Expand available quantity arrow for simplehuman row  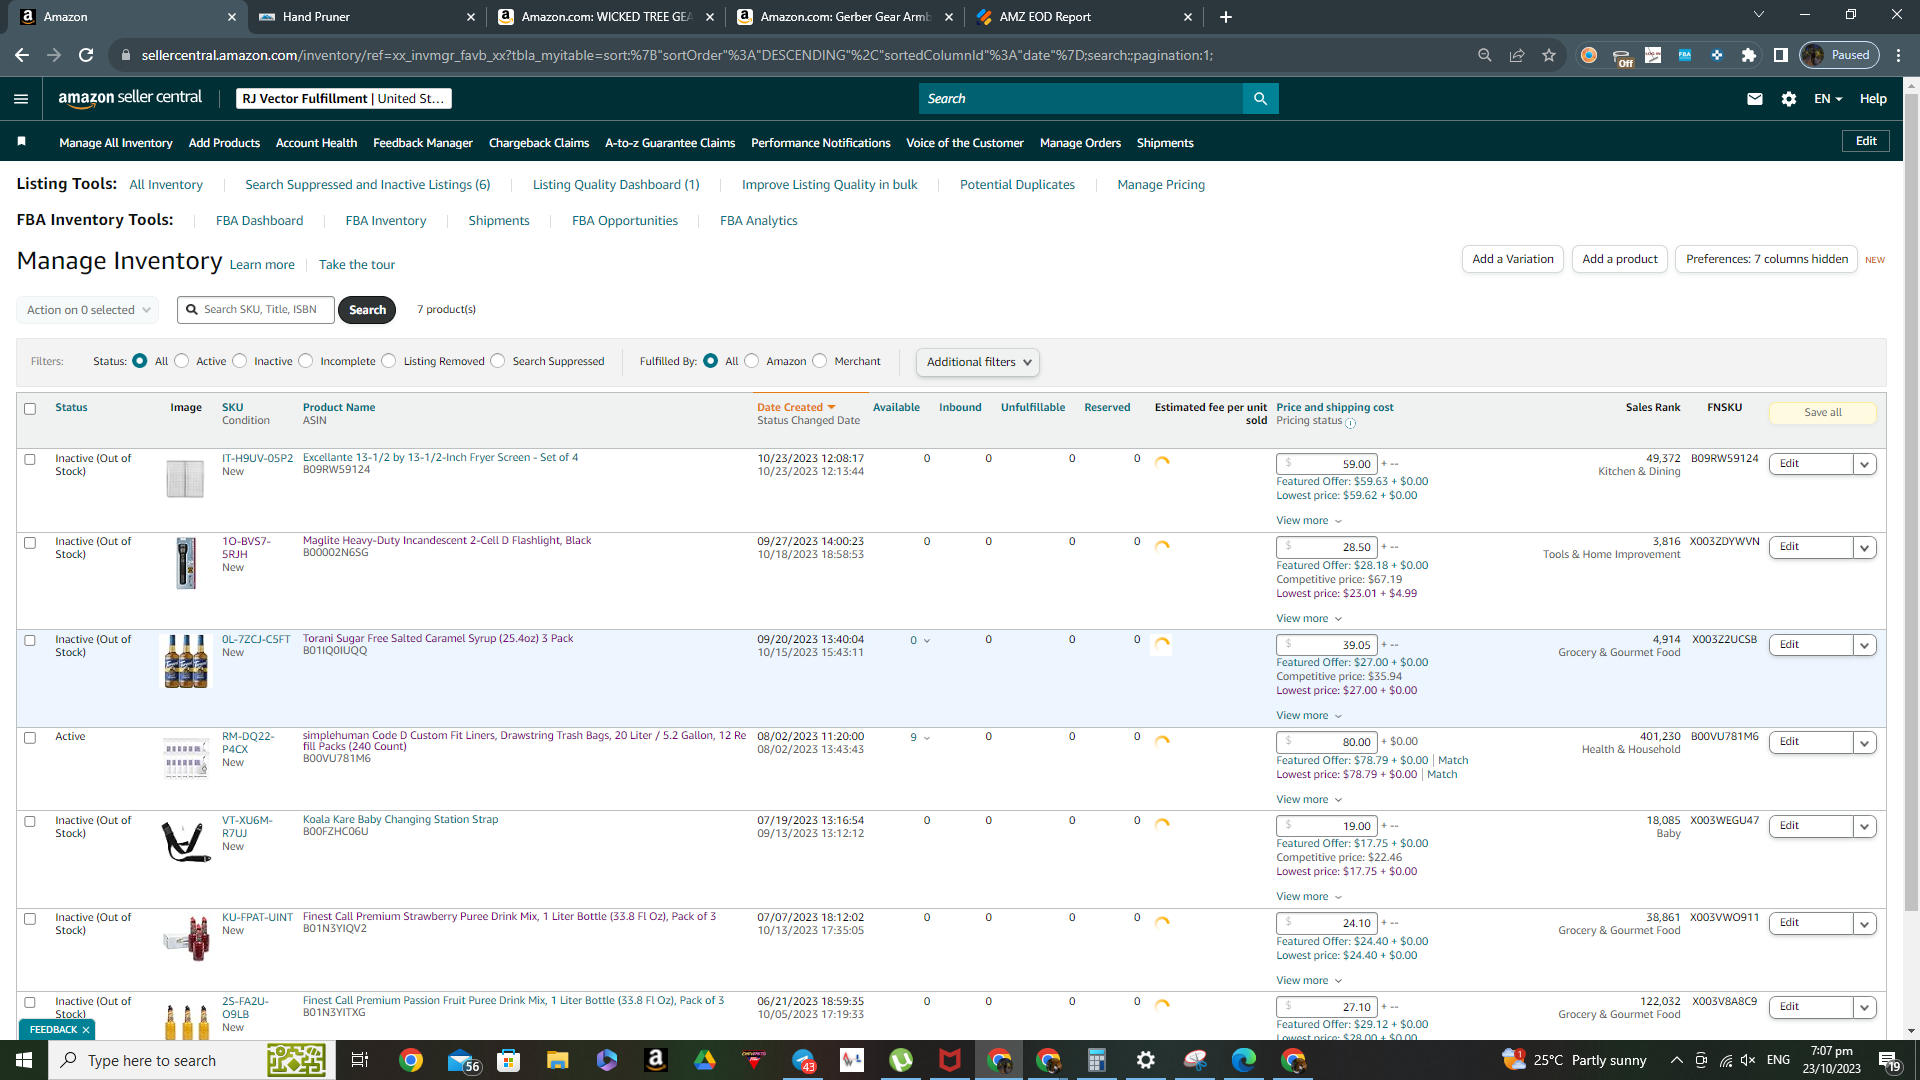927,739
